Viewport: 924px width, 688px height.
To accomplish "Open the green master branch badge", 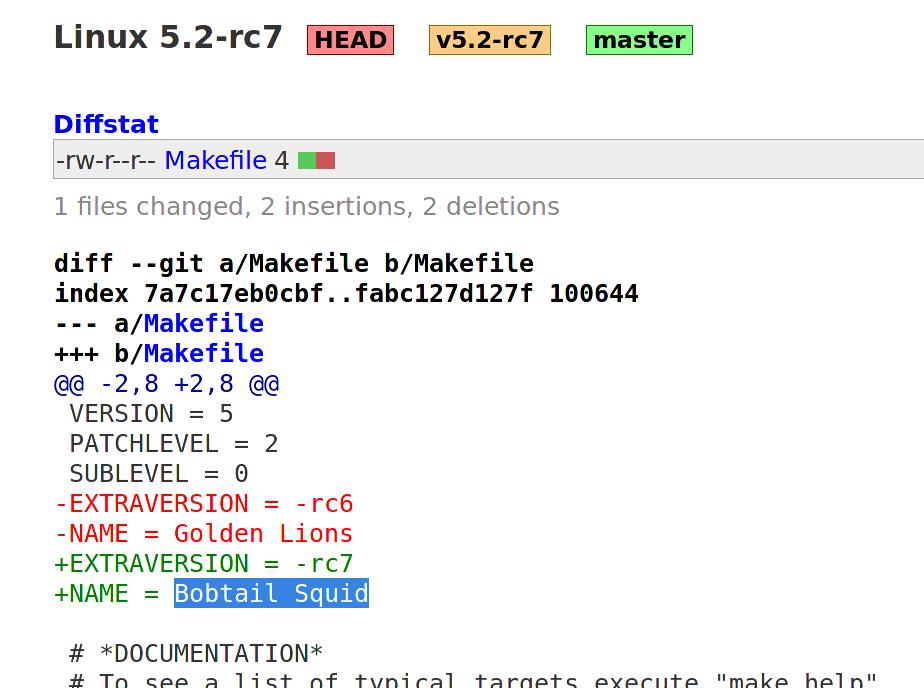I will (x=639, y=40).
